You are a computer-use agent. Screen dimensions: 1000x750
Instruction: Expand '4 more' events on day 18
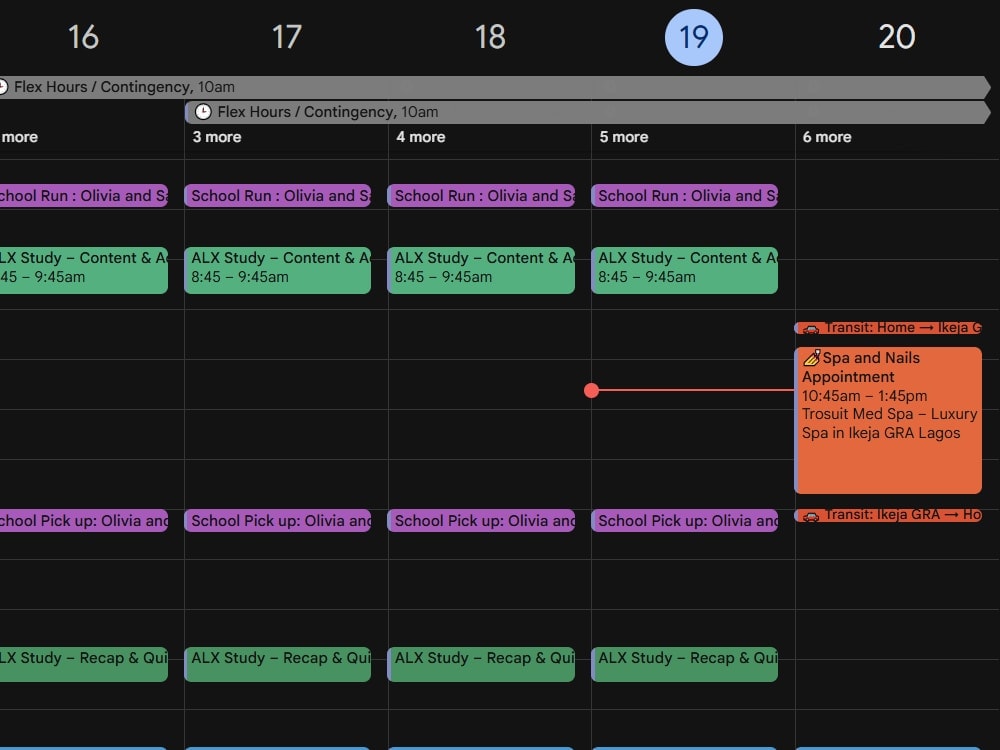click(x=421, y=137)
